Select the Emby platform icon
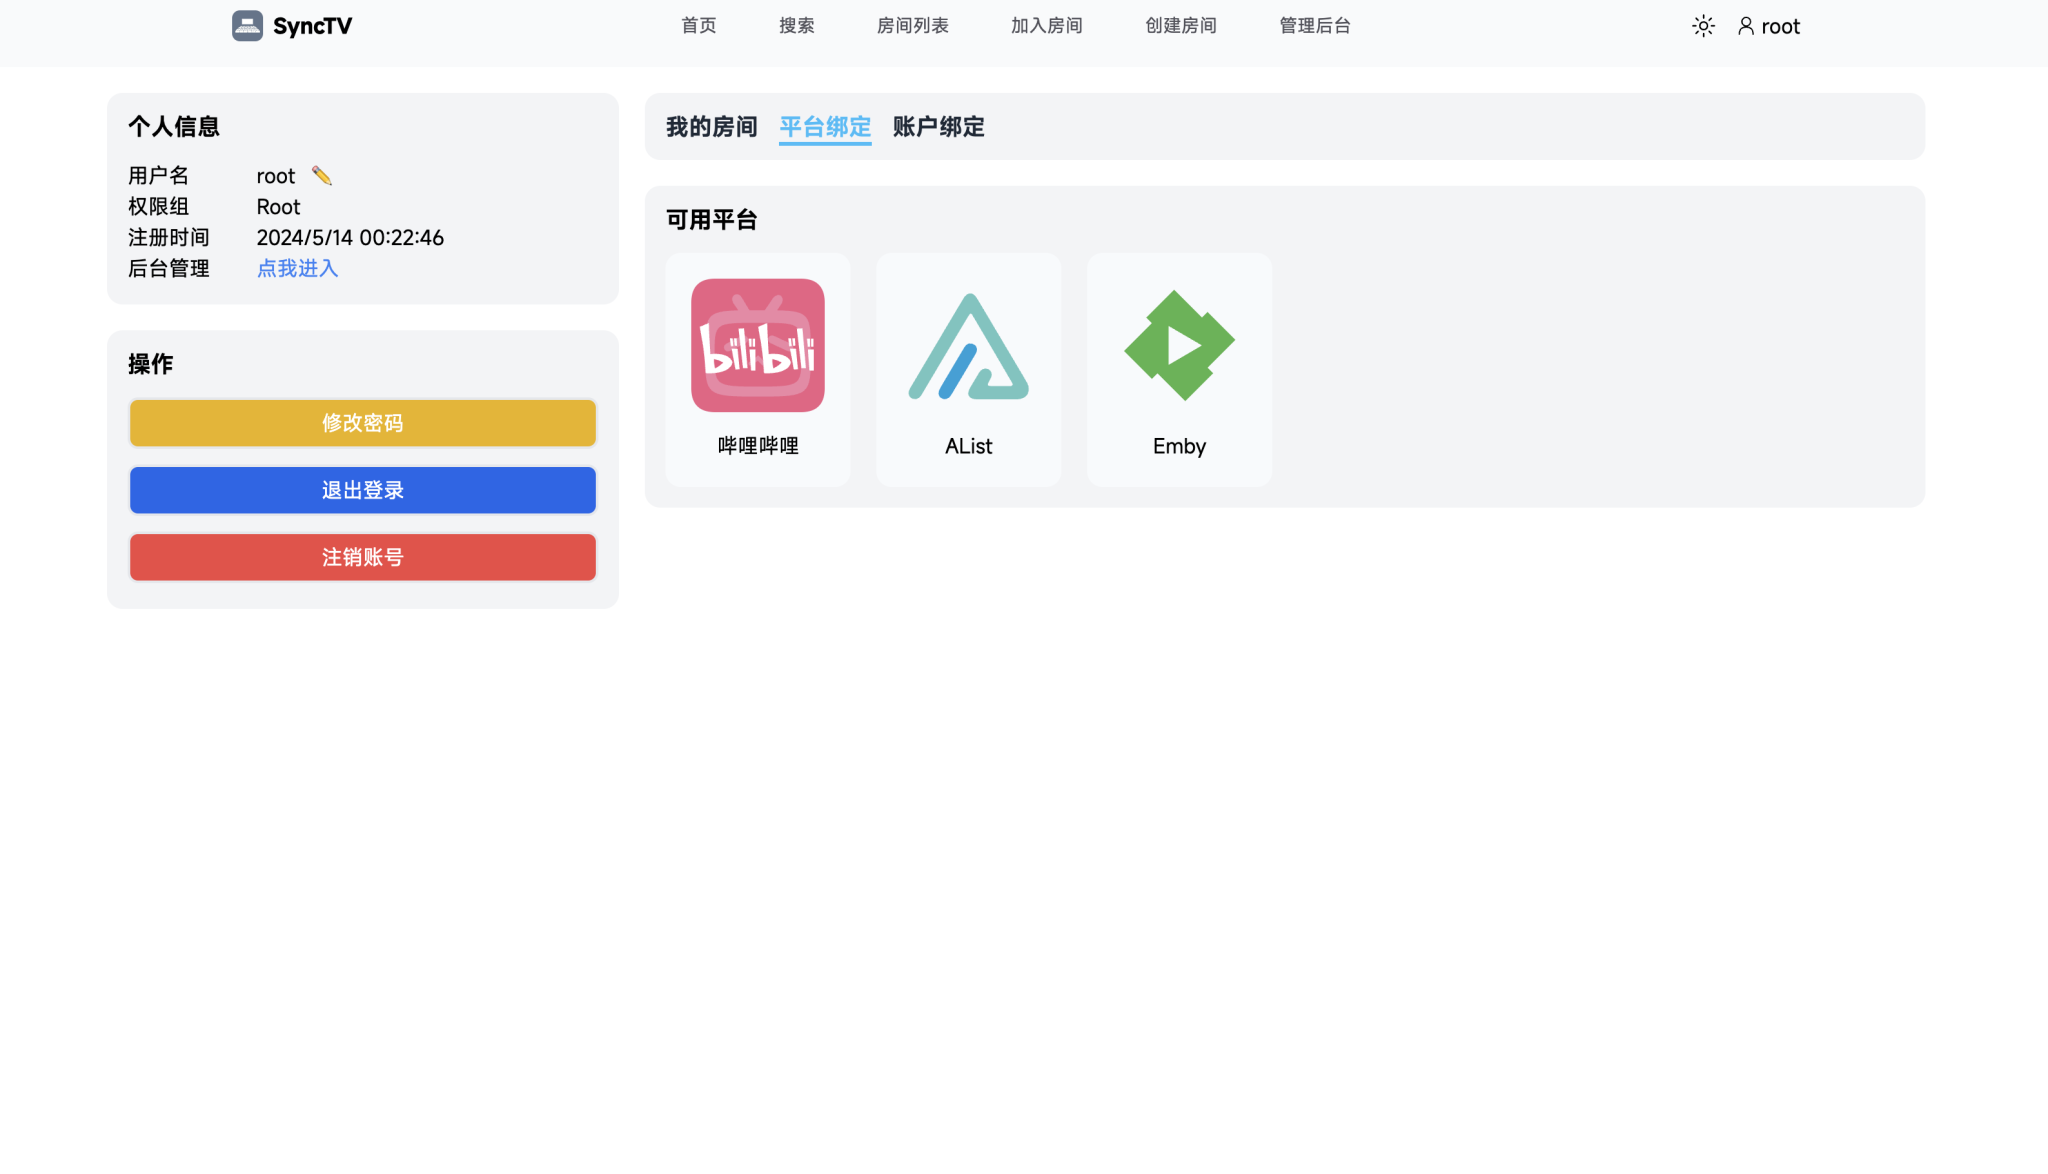The height and width of the screenshot is (1174, 2048). click(x=1178, y=345)
